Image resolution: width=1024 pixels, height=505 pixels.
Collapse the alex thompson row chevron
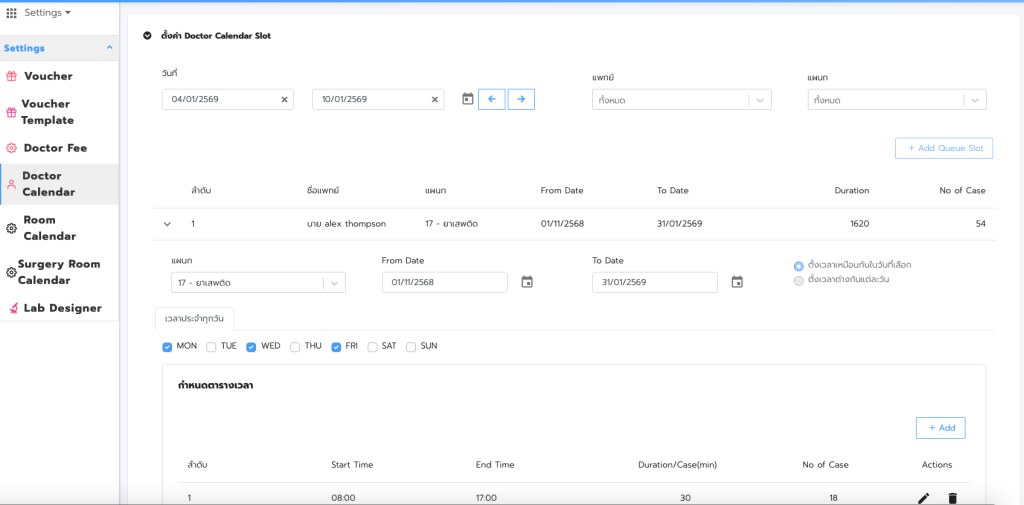point(167,224)
